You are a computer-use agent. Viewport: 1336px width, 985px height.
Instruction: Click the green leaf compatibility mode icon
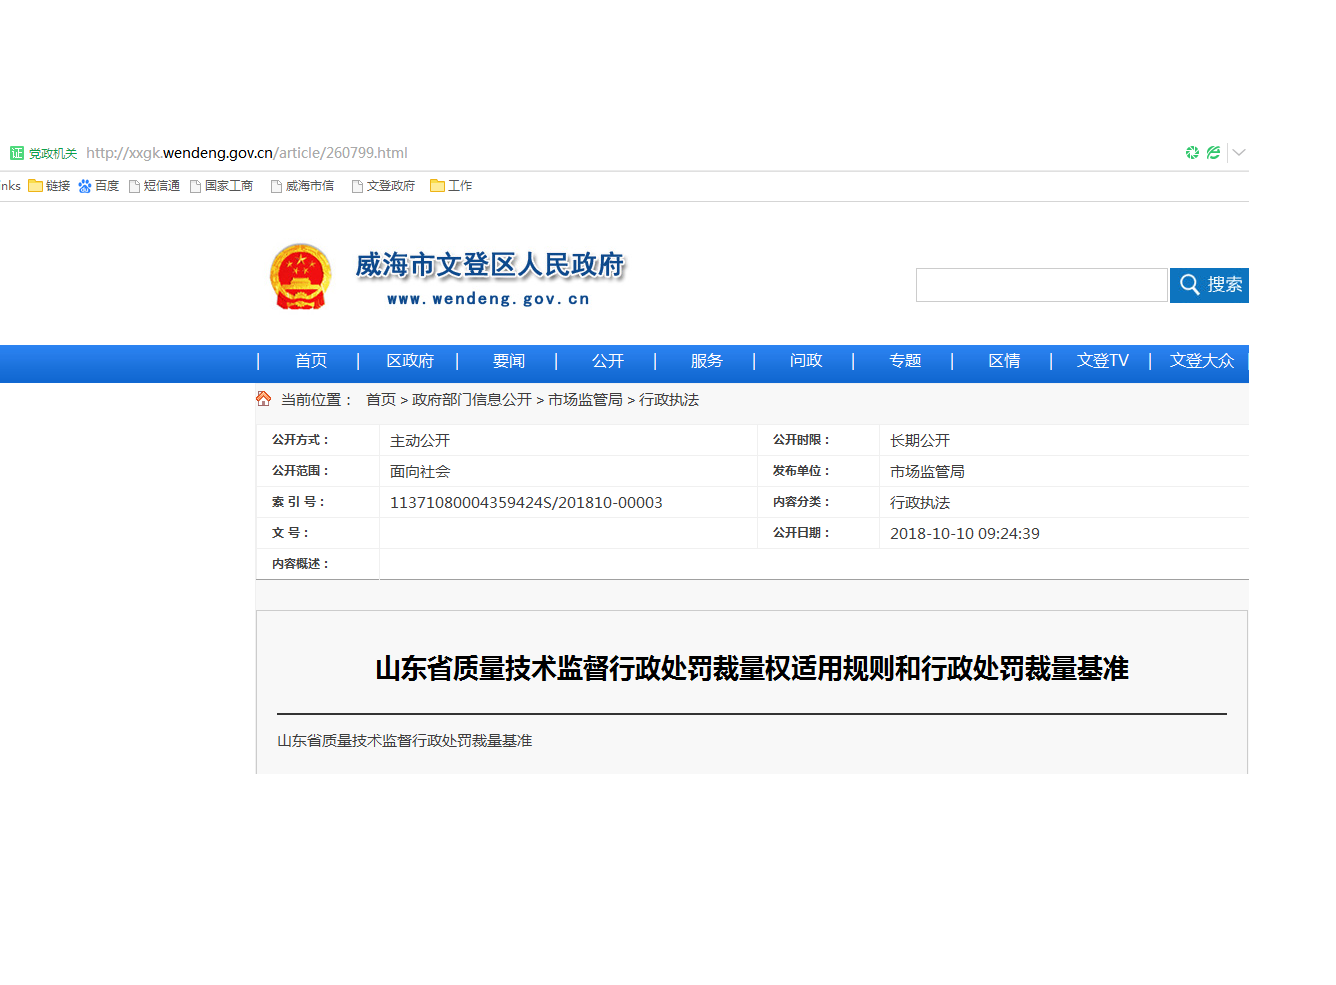pos(1213,153)
